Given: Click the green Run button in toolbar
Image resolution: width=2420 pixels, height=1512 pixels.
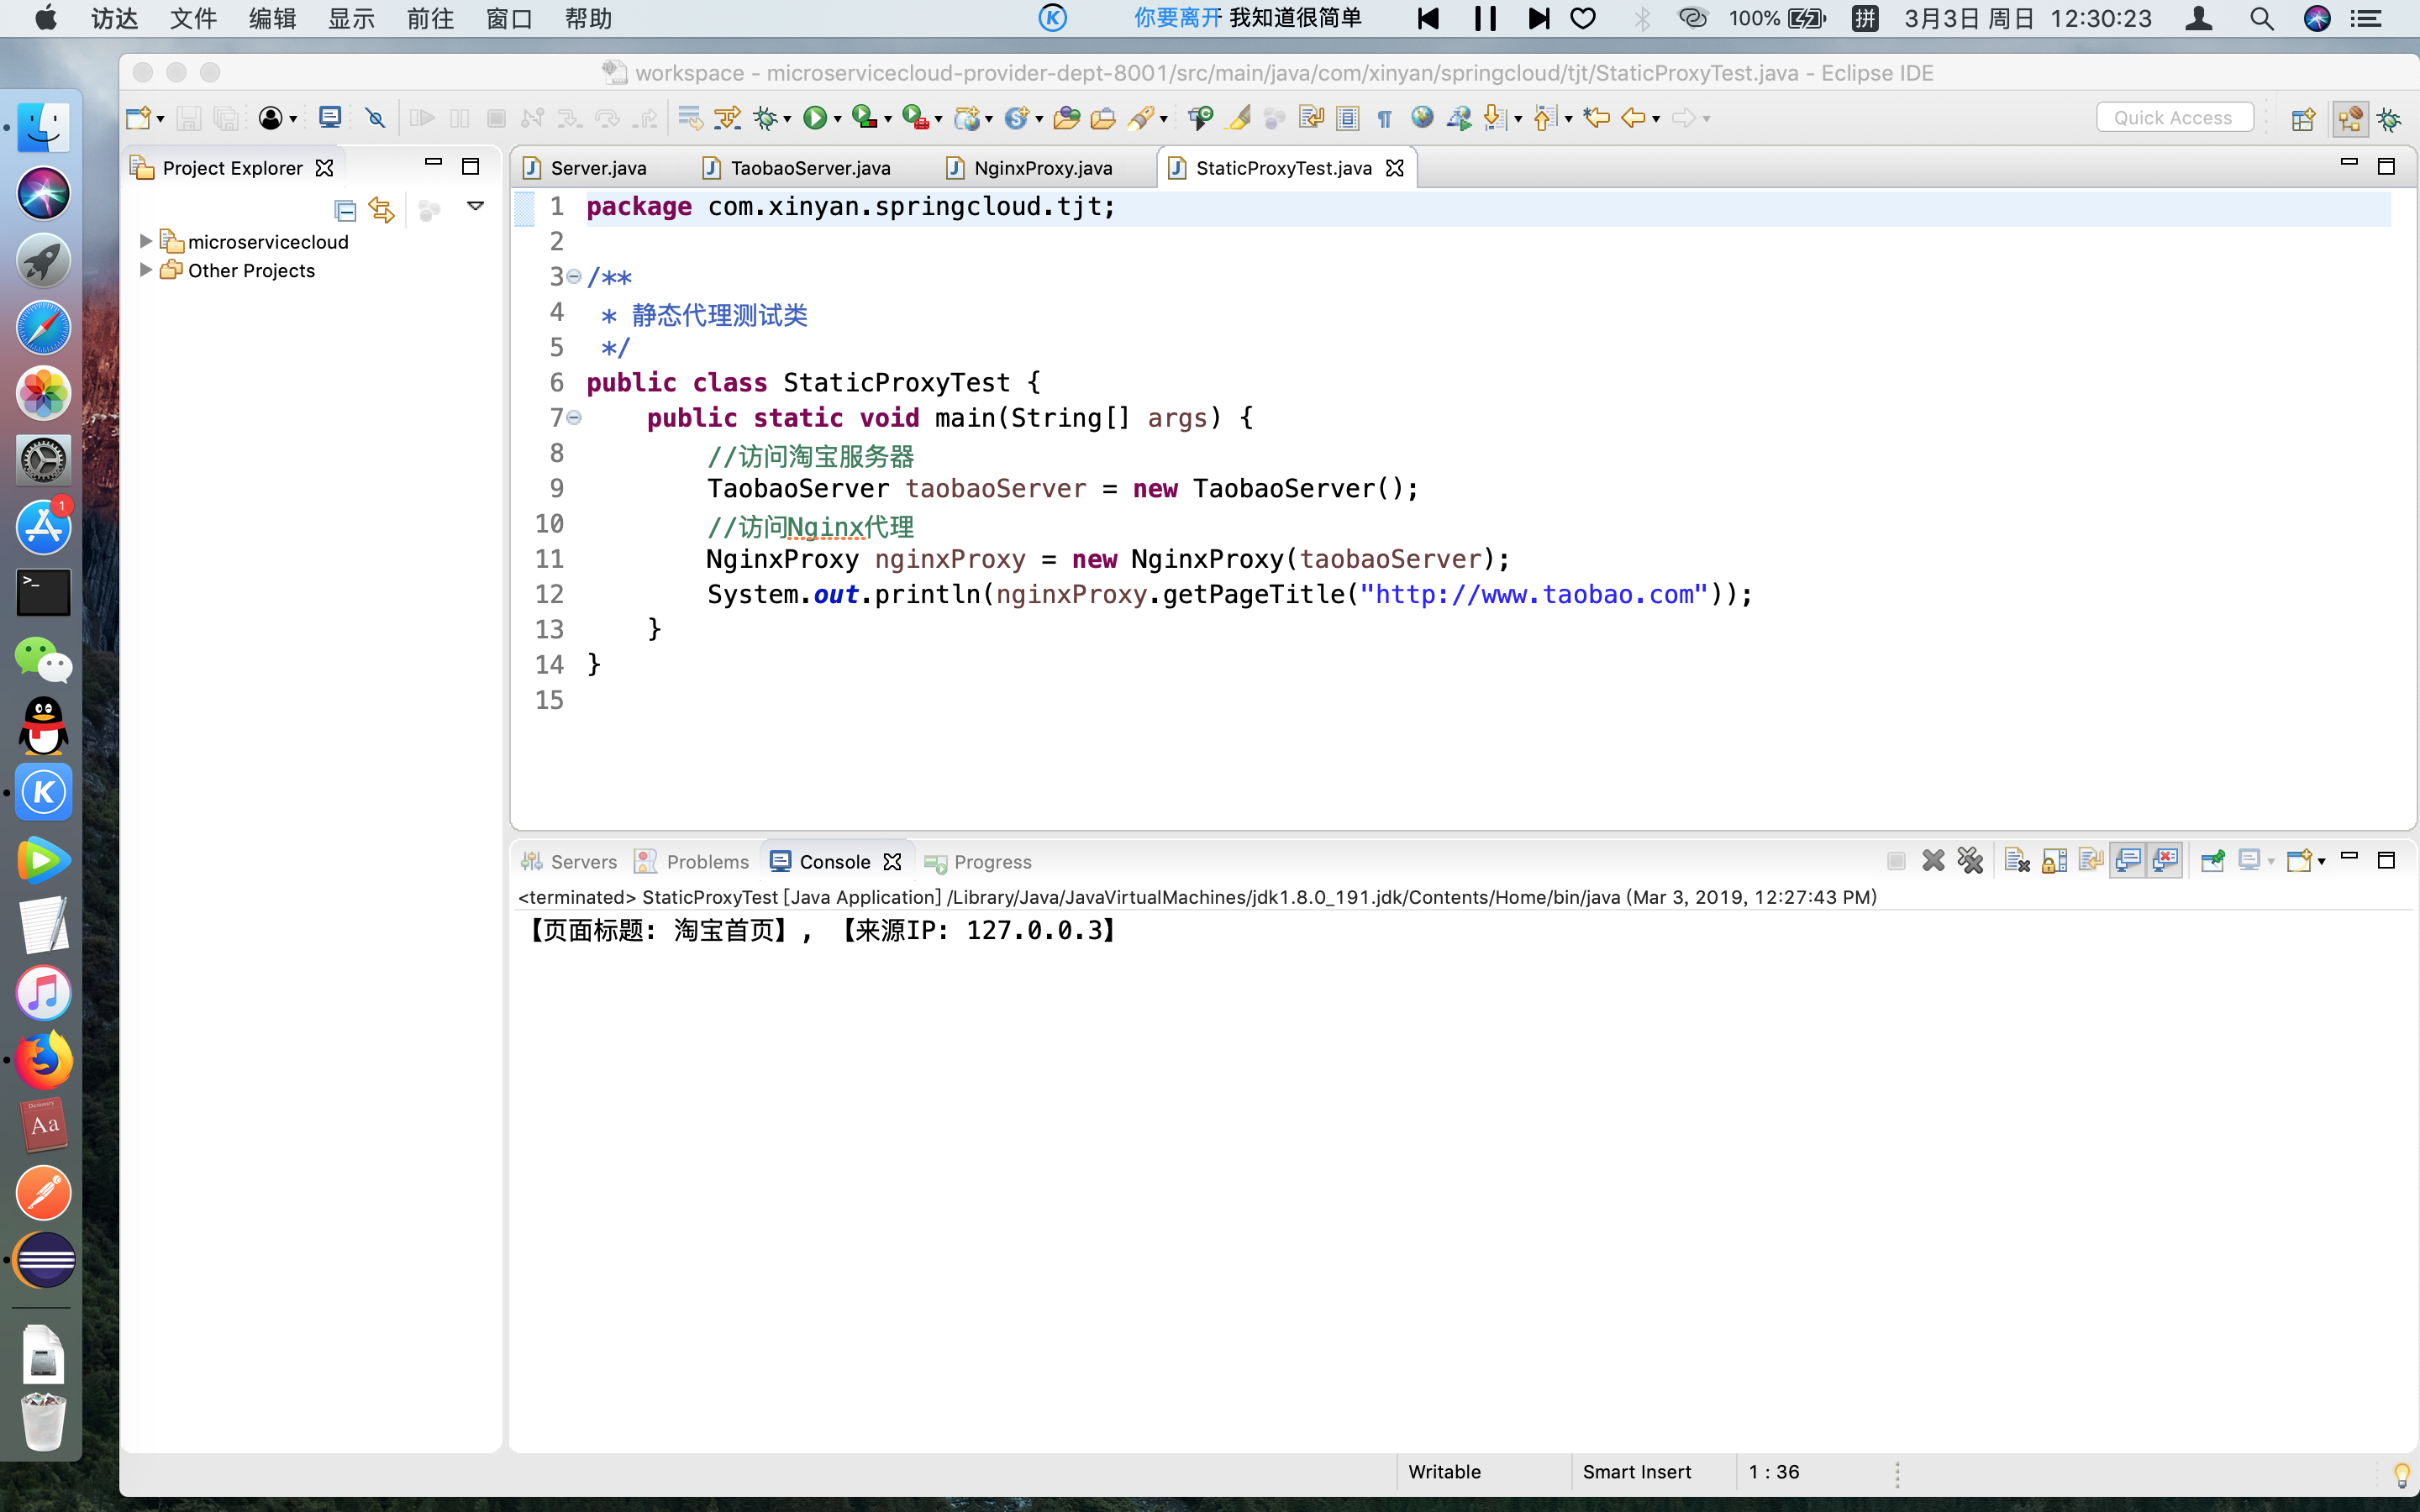Looking at the screenshot, I should point(814,118).
